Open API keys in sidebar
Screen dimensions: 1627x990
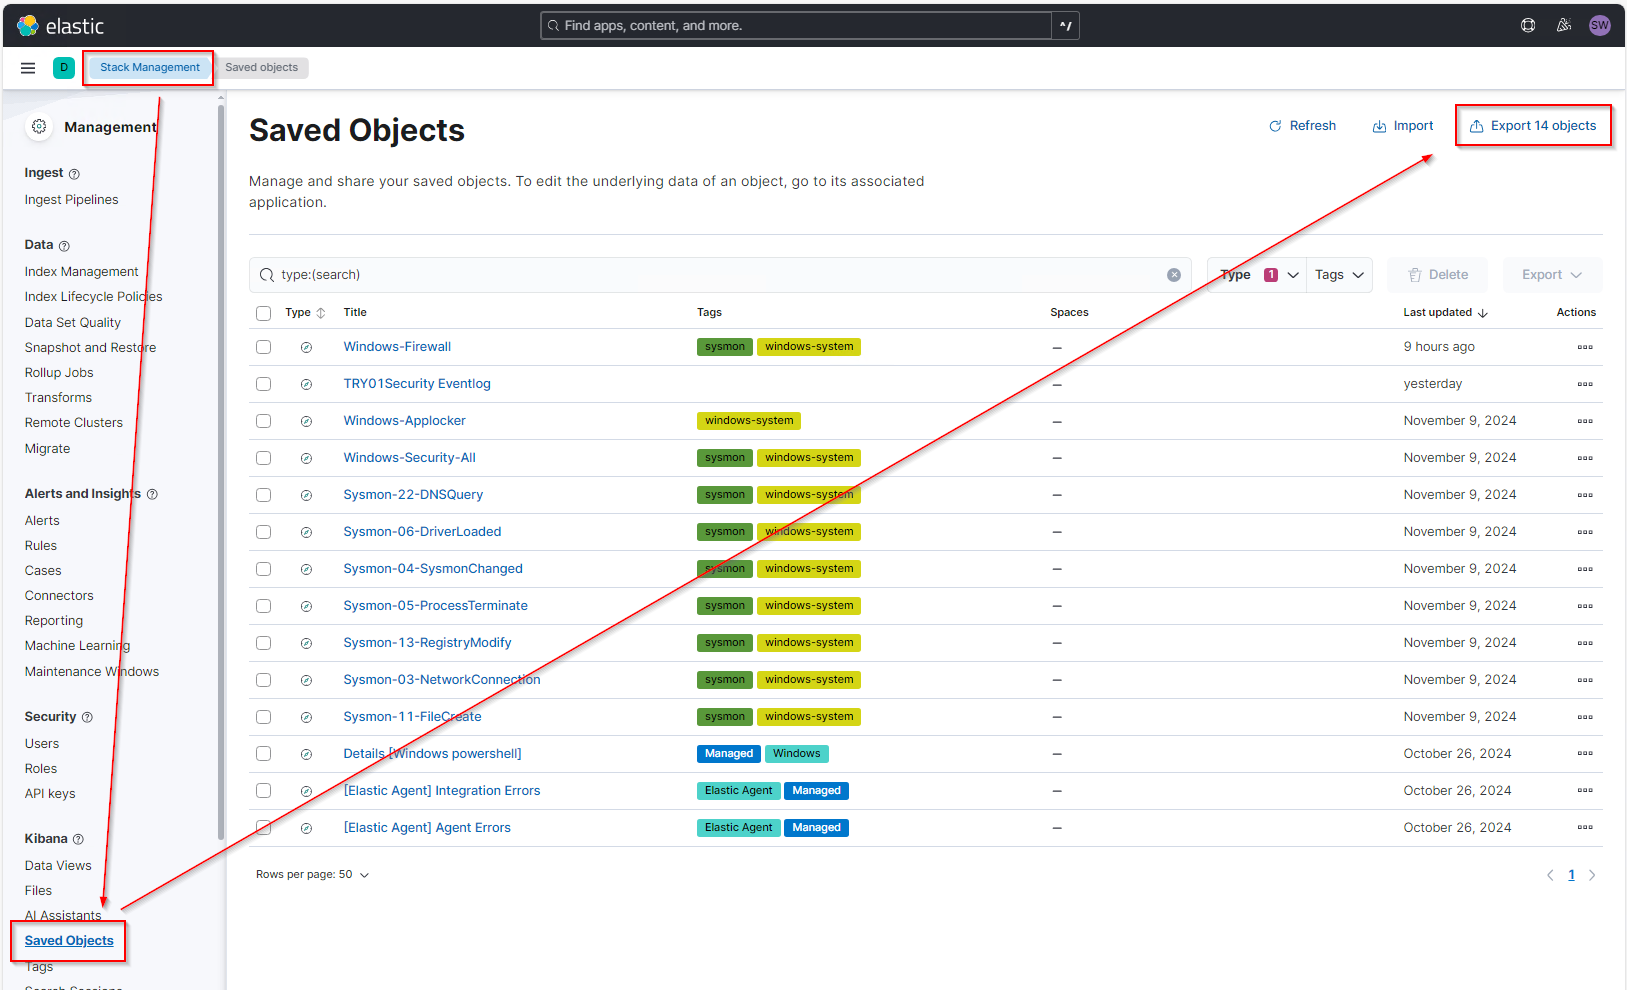[50, 794]
